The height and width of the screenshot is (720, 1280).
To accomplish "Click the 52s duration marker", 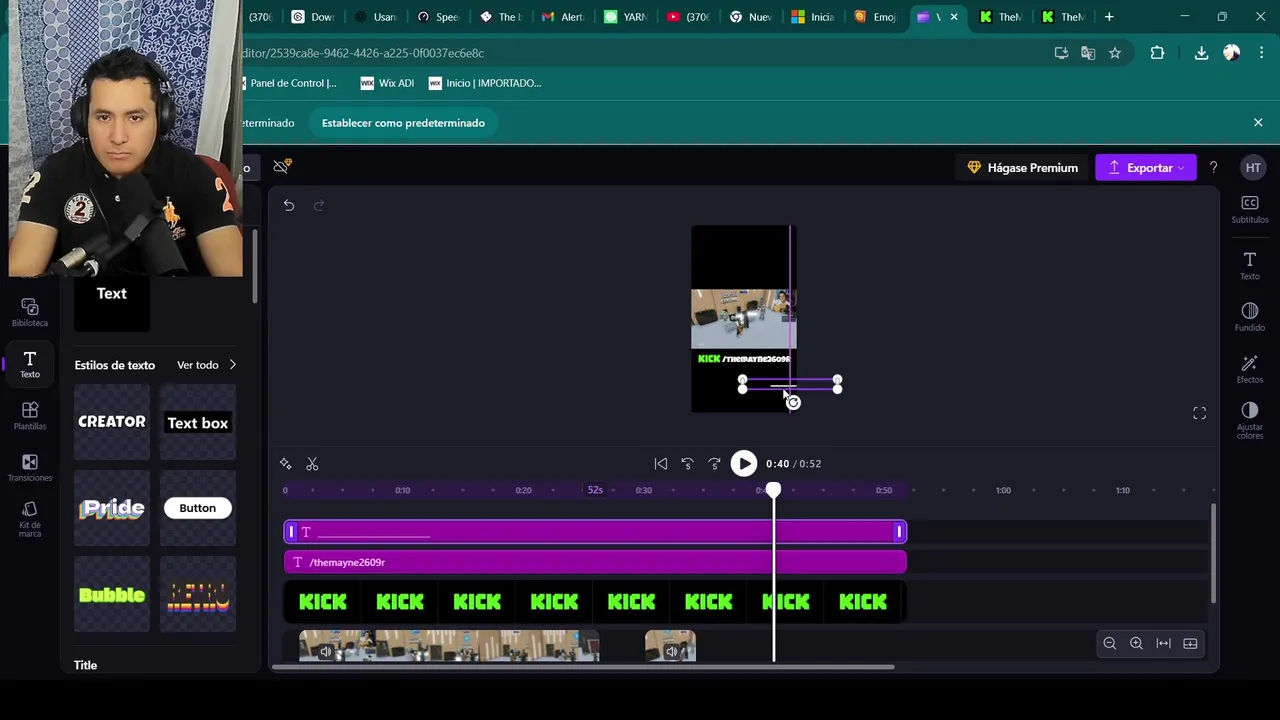I will point(595,490).
